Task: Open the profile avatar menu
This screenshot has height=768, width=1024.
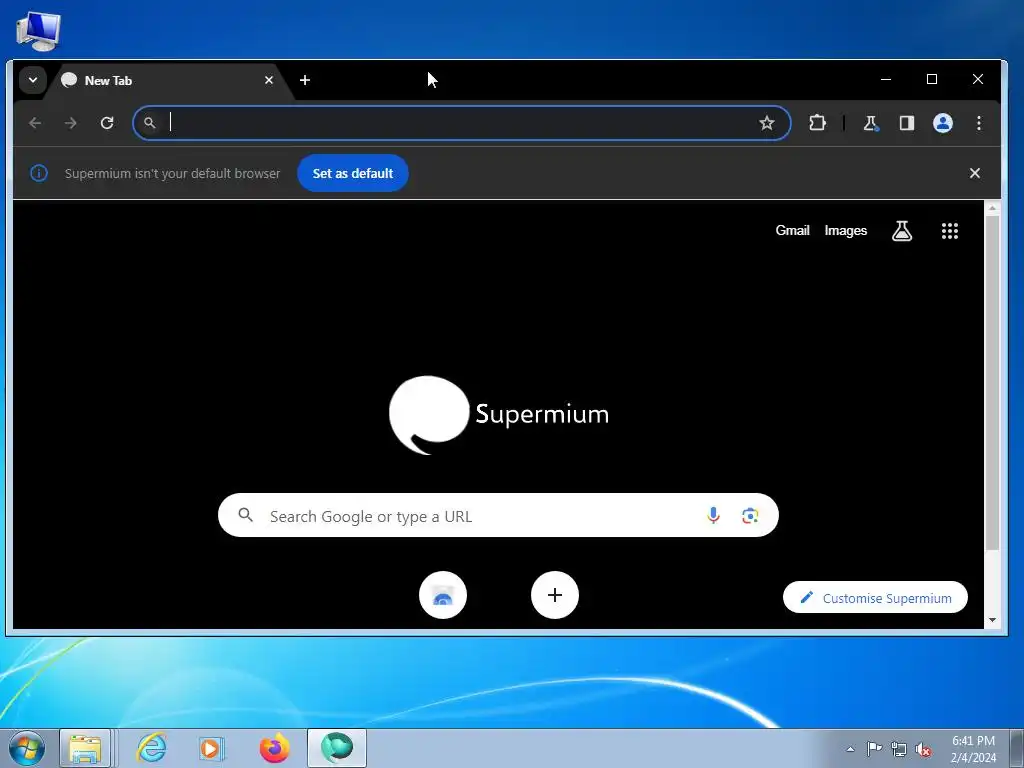Action: (x=942, y=123)
